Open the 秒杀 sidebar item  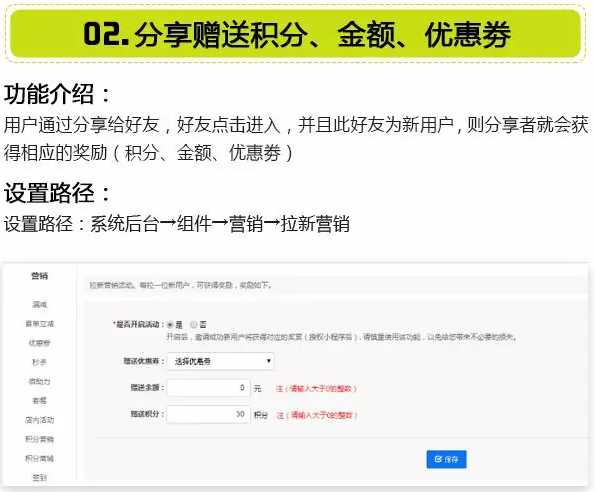click(x=39, y=362)
